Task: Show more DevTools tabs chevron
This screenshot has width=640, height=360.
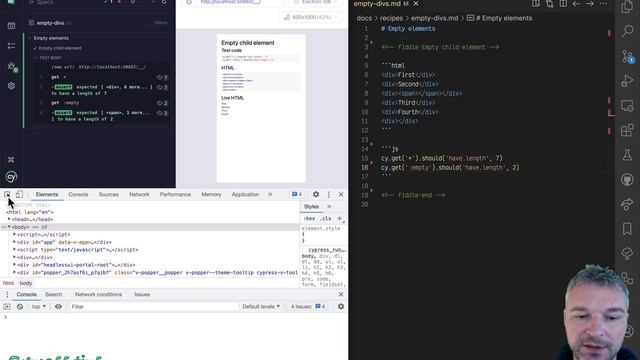Action: [x=270, y=195]
